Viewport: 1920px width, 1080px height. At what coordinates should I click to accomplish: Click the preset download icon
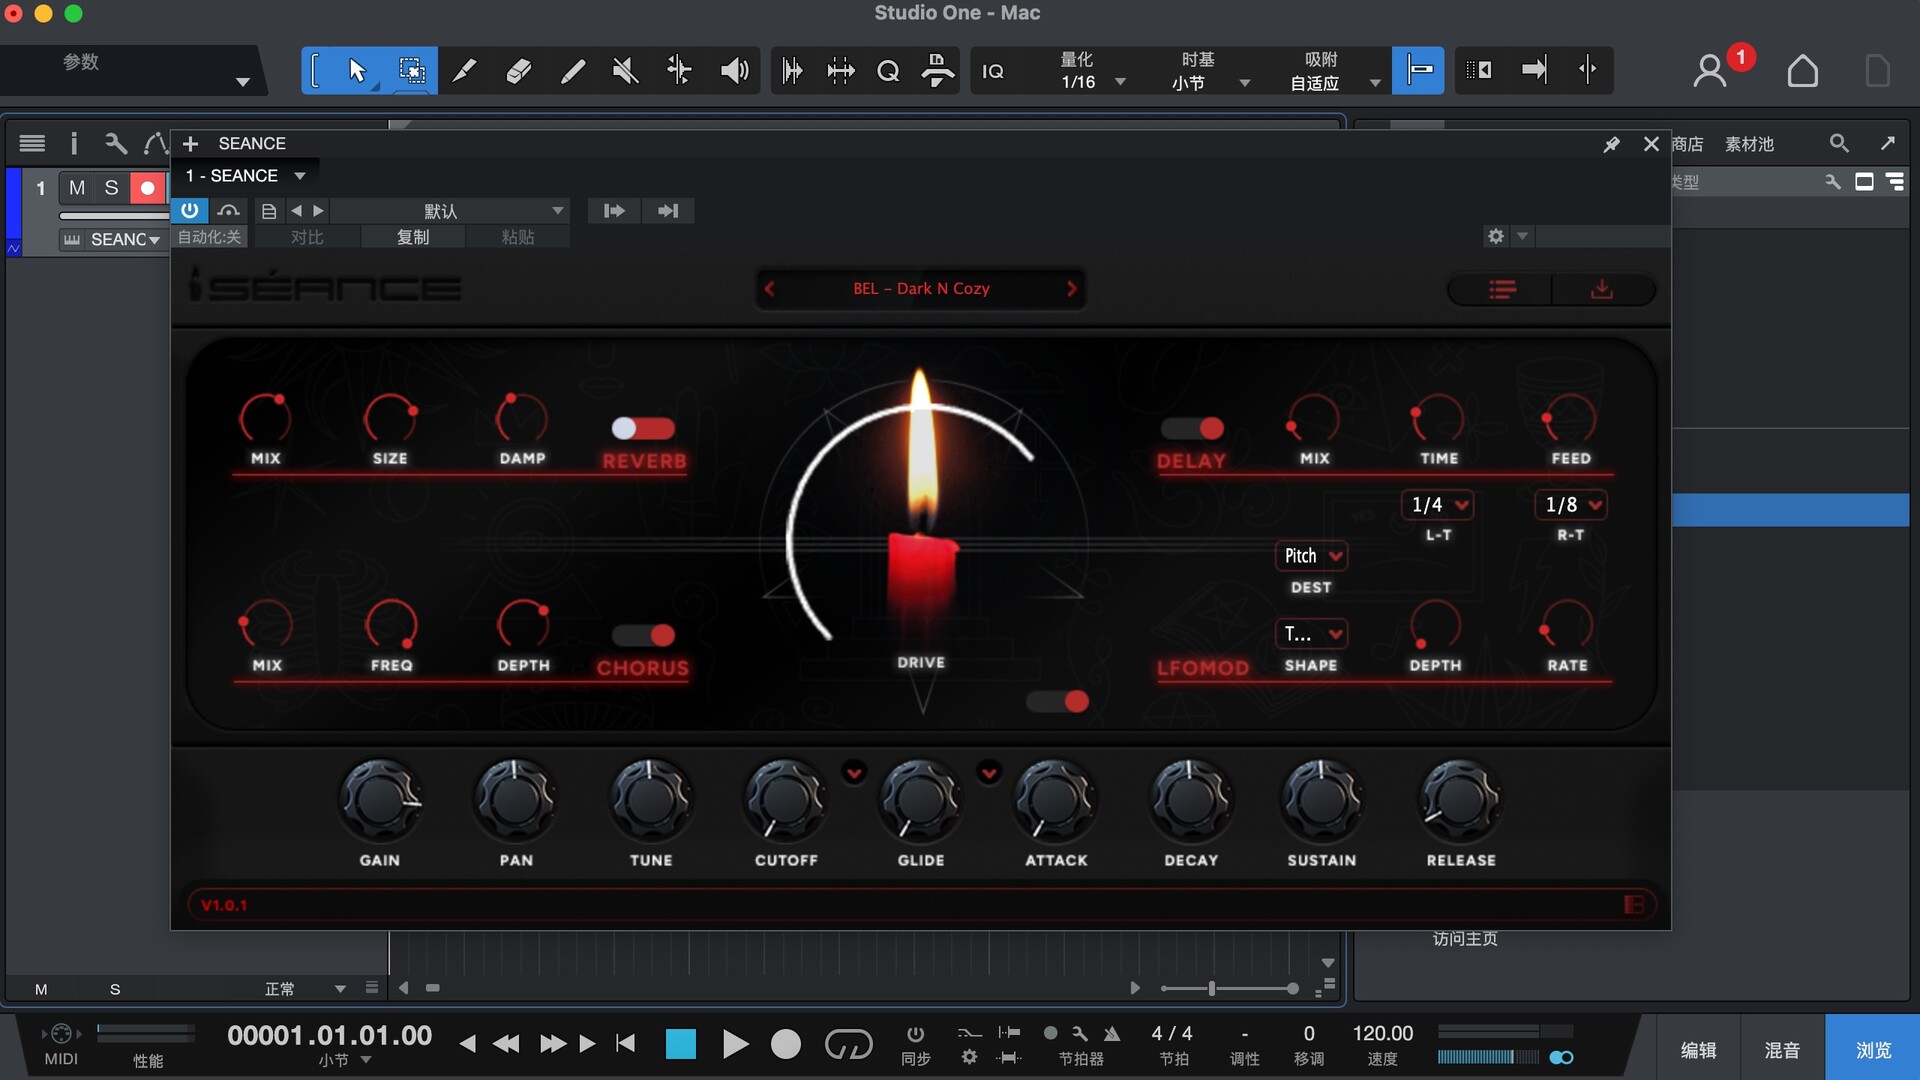[1601, 289]
